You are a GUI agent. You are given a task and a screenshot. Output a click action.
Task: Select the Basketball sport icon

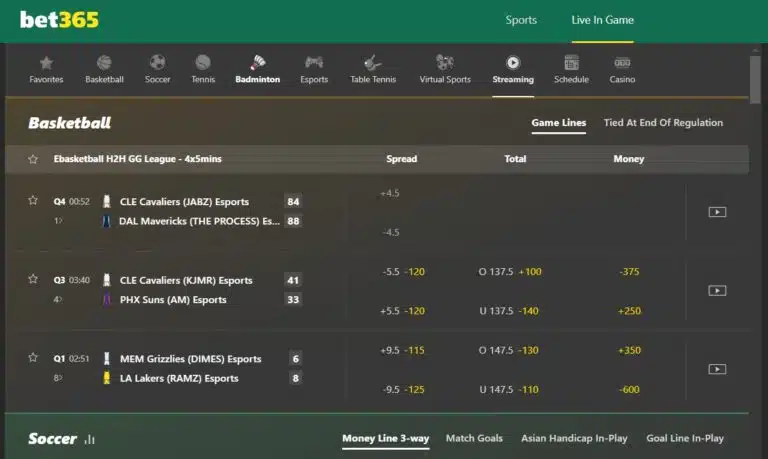(104, 63)
